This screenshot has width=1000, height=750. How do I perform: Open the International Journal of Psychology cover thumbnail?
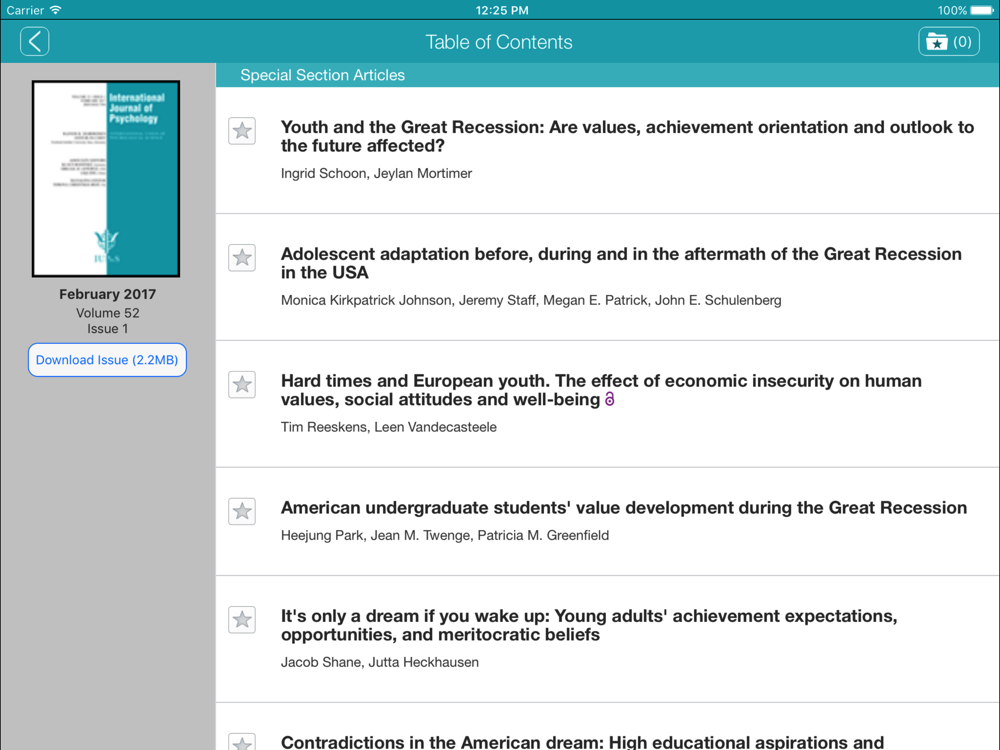pyautogui.click(x=106, y=179)
